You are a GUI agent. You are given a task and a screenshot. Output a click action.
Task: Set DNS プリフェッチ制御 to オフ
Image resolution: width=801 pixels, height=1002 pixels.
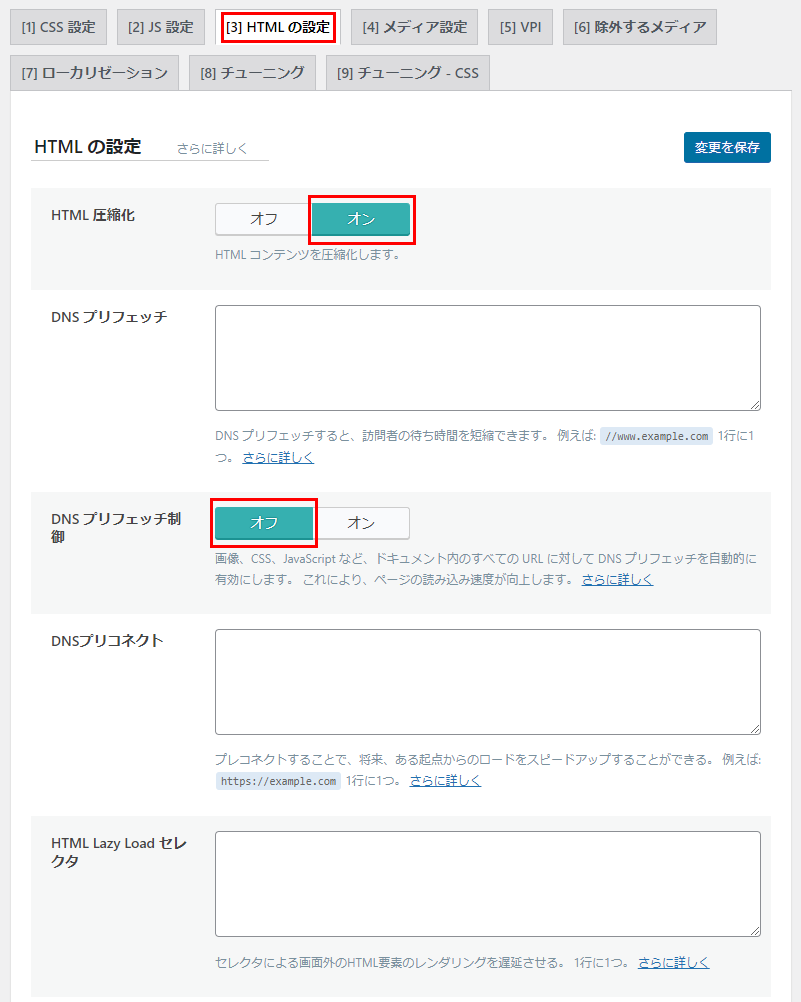tap(264, 523)
